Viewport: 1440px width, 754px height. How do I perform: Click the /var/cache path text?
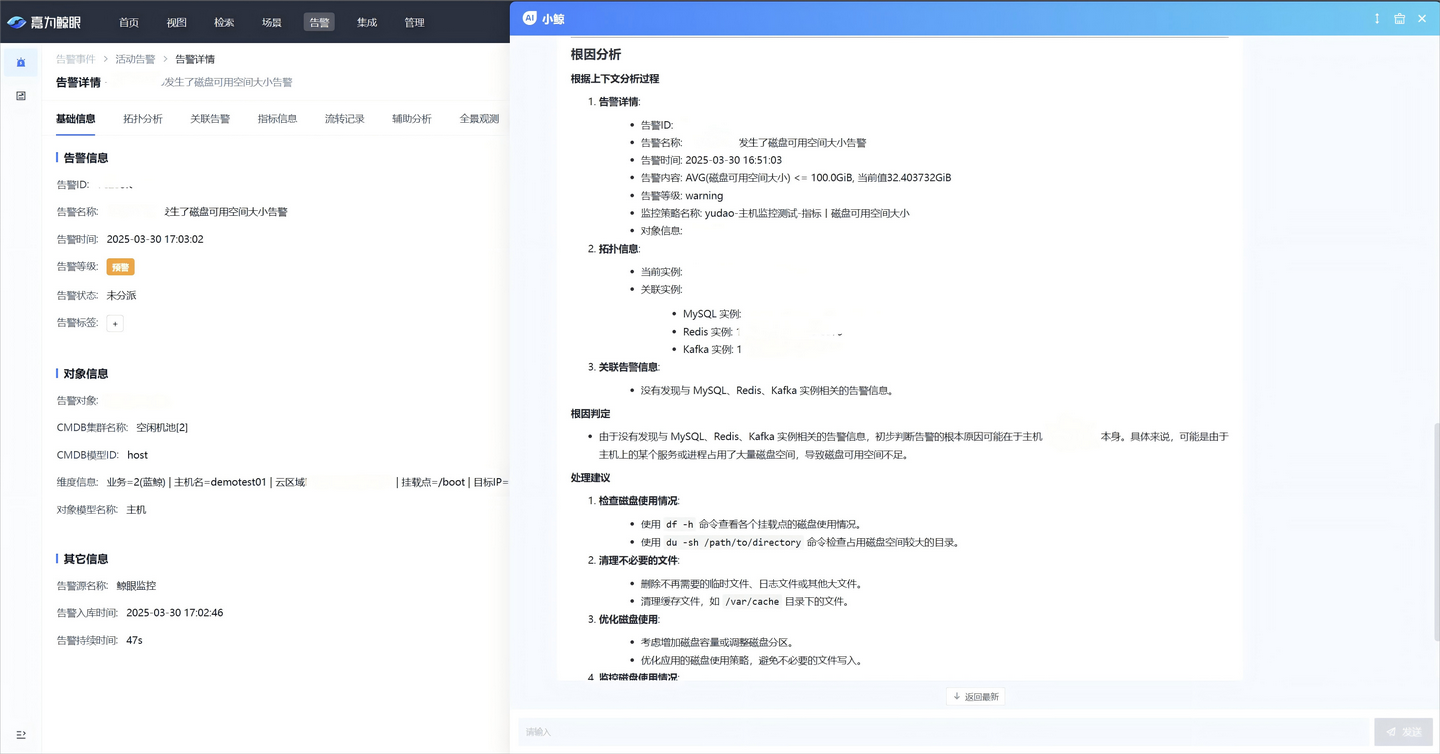752,602
